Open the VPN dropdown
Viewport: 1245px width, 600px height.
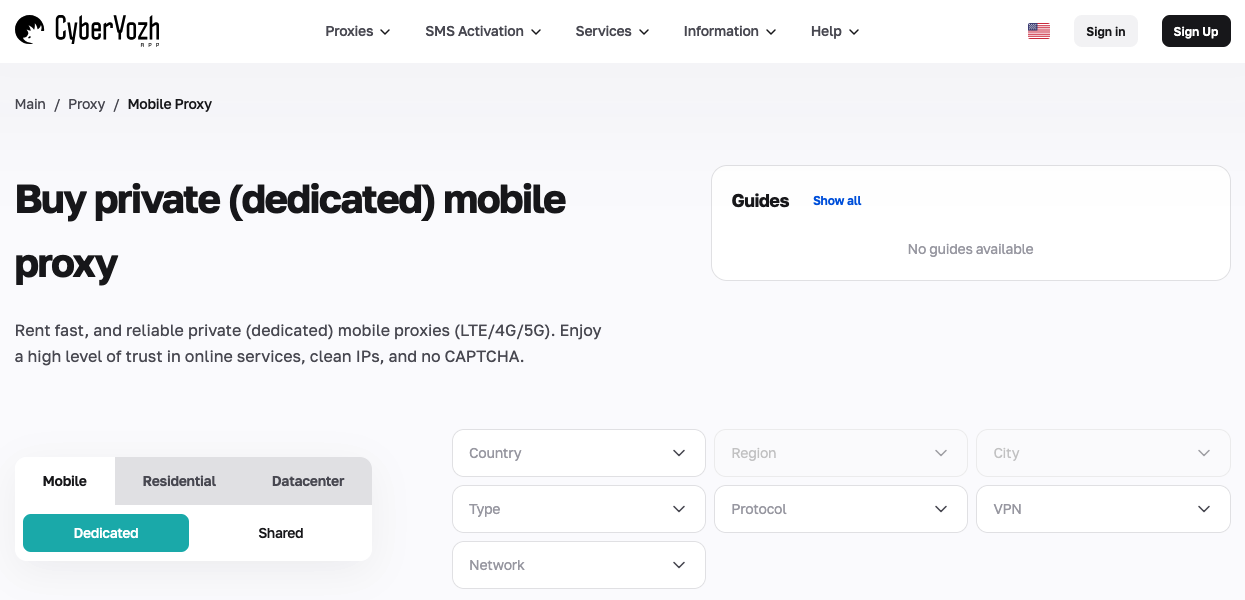pos(1103,509)
